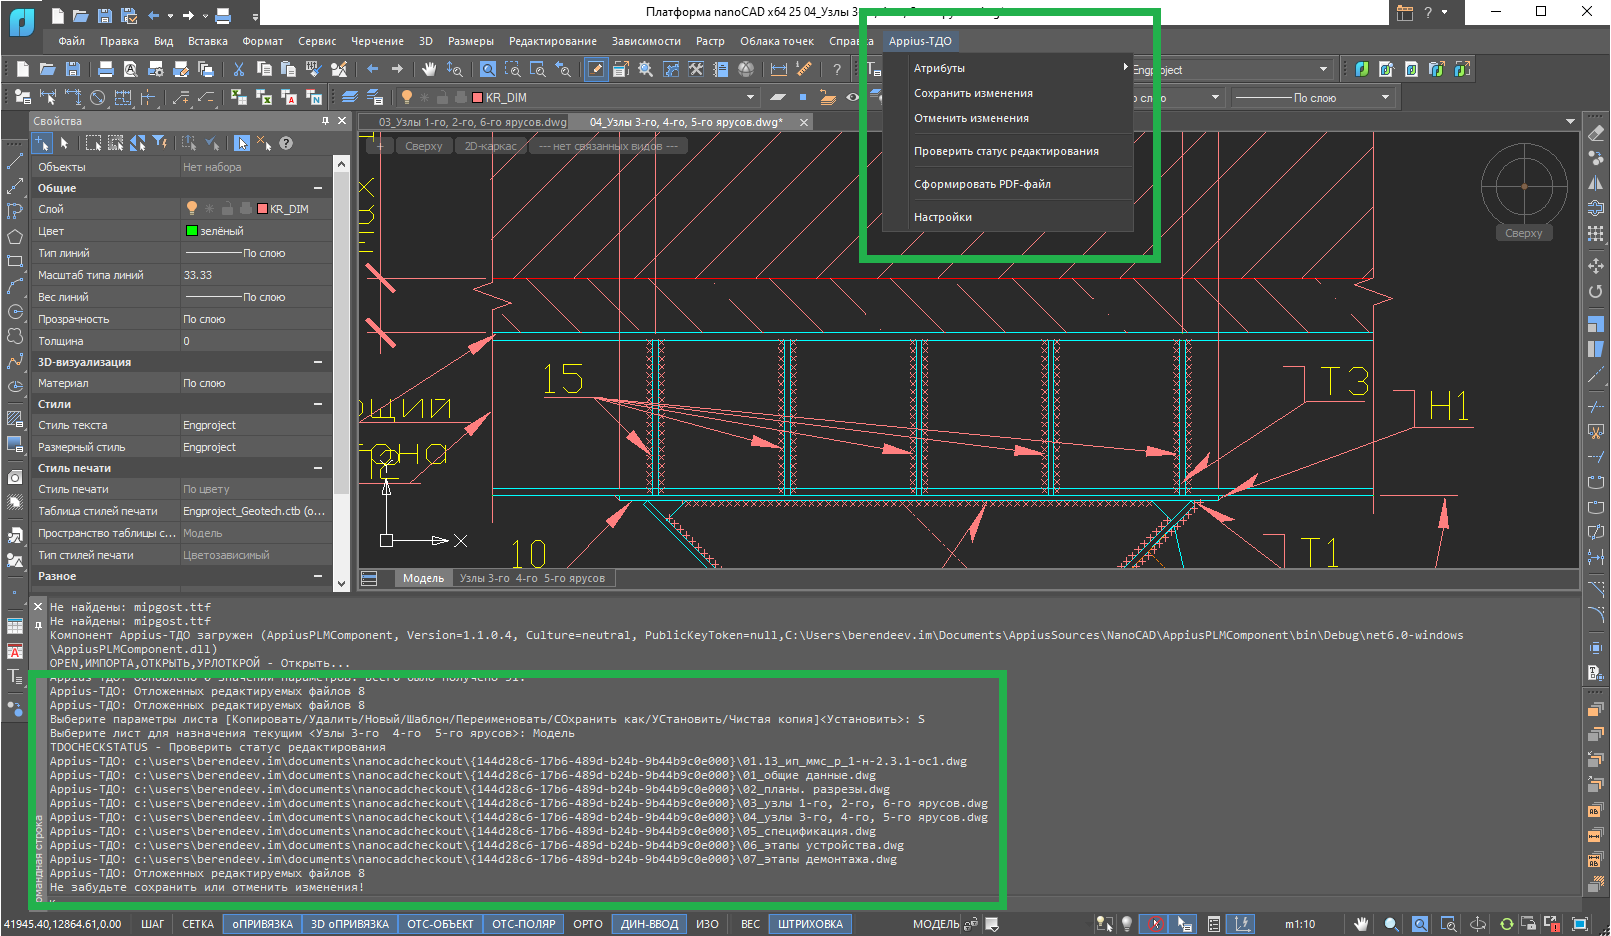Viewport: 1611px width, 936px height.
Task: Click the quick select filter icon
Action: pyautogui.click(x=160, y=143)
